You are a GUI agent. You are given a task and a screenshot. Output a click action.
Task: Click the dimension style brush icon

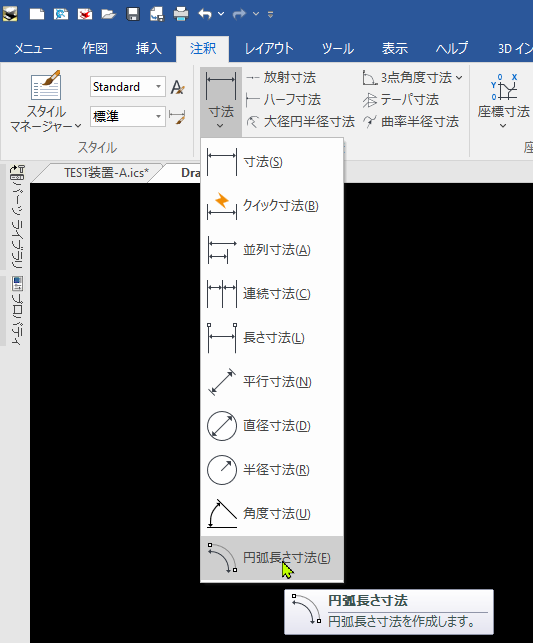point(178,117)
